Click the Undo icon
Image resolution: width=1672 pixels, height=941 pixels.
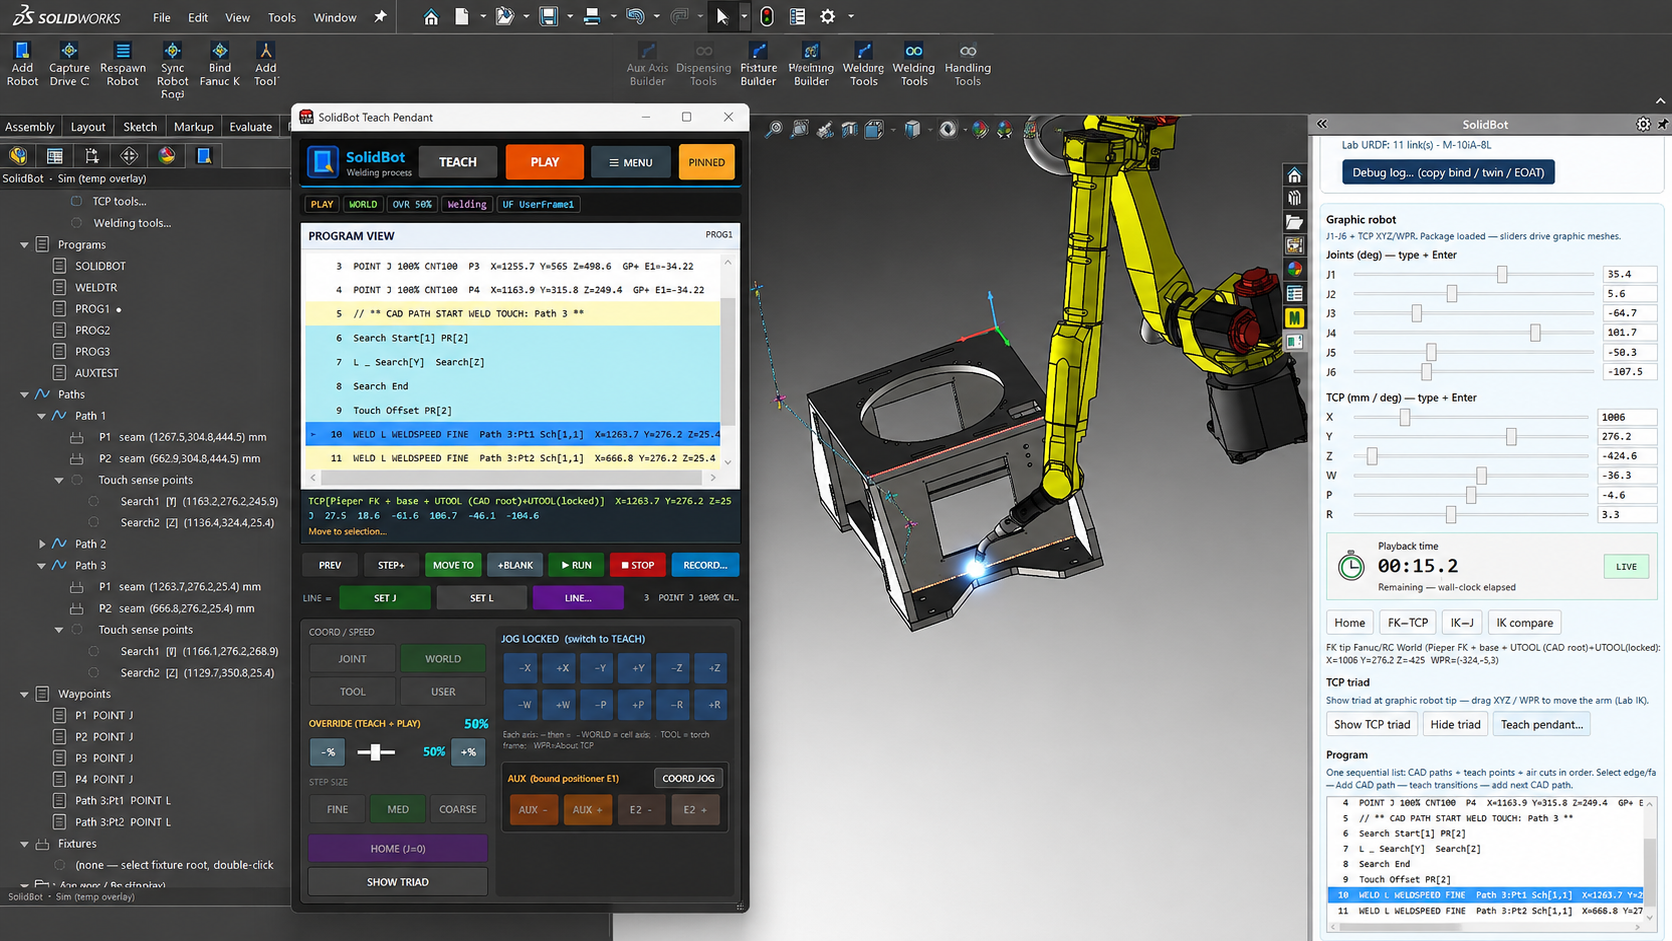(635, 17)
